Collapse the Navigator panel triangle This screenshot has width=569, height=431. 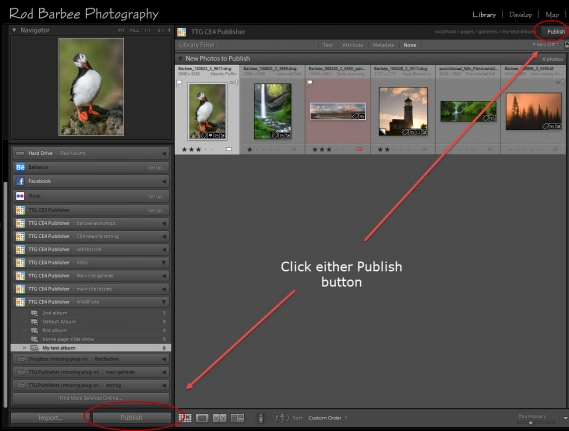click(x=14, y=30)
